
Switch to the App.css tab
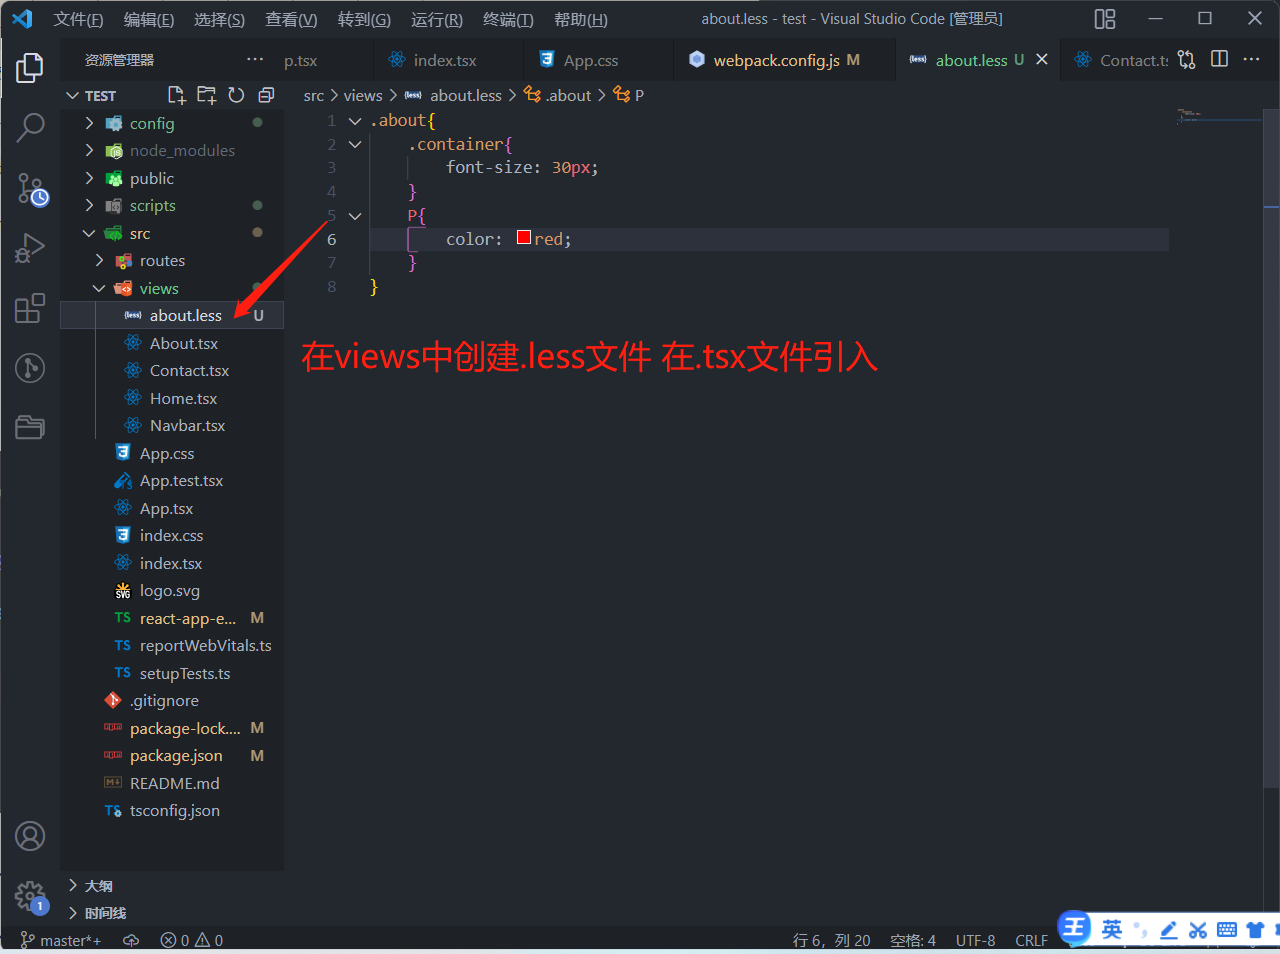point(597,60)
